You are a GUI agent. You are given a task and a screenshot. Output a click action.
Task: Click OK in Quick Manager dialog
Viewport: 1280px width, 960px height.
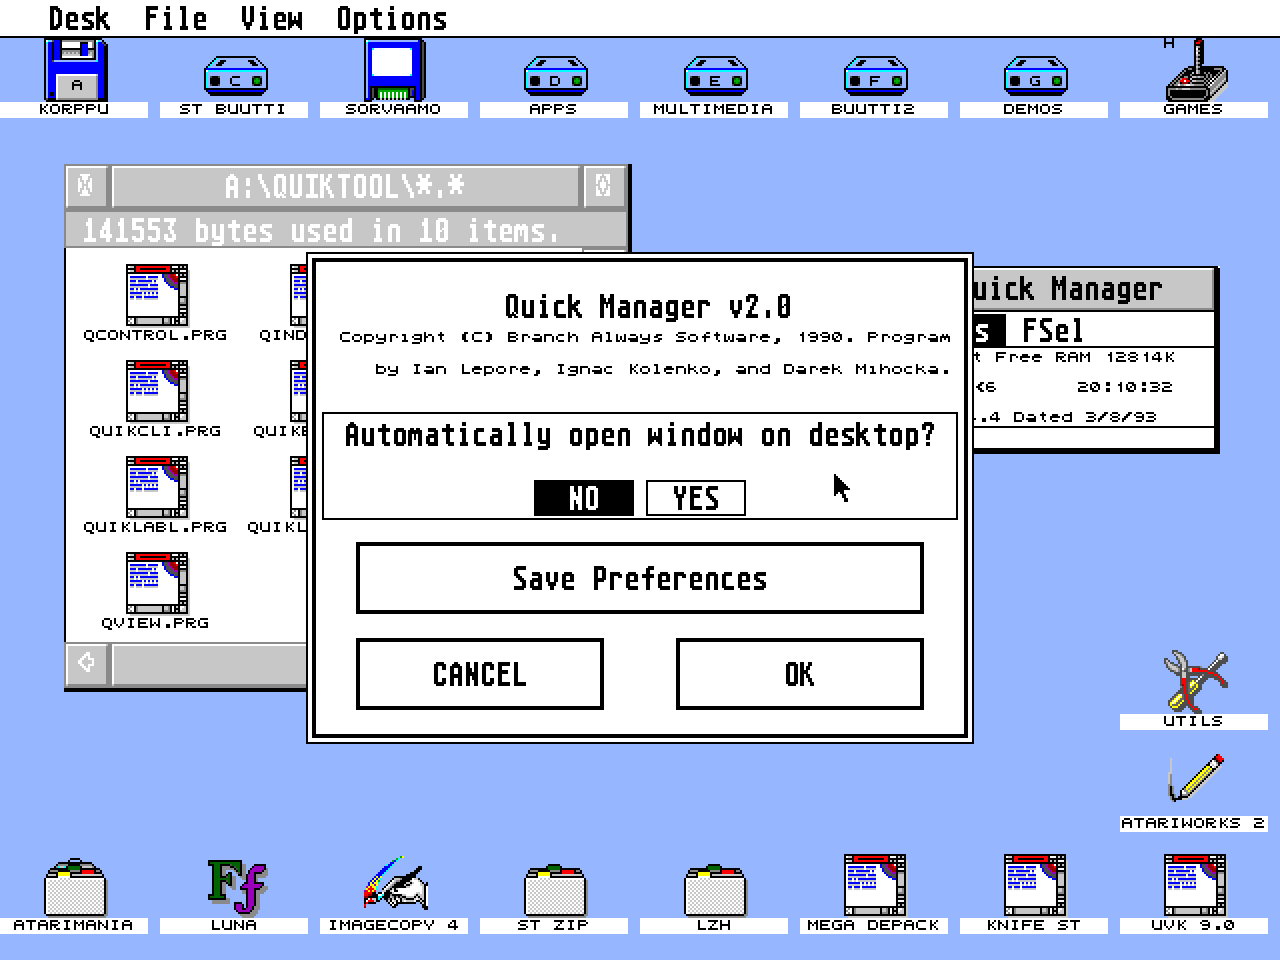(x=800, y=674)
